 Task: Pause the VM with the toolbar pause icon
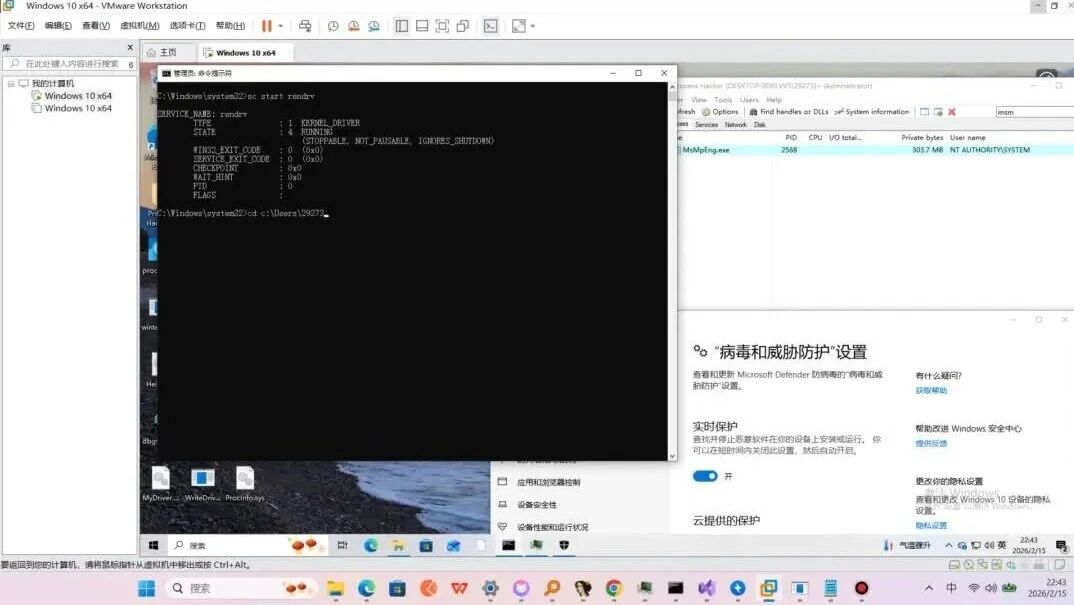266,26
